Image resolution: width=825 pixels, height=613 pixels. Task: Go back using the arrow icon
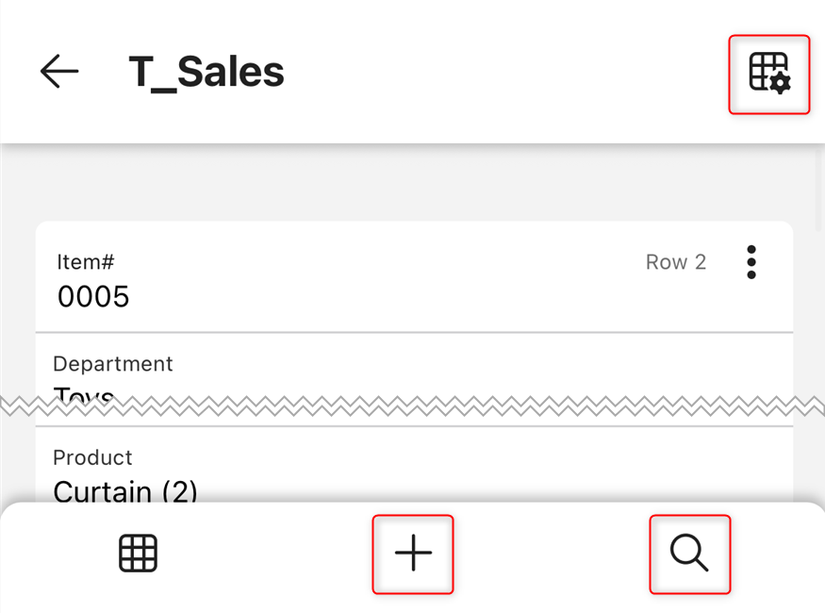(x=58, y=71)
